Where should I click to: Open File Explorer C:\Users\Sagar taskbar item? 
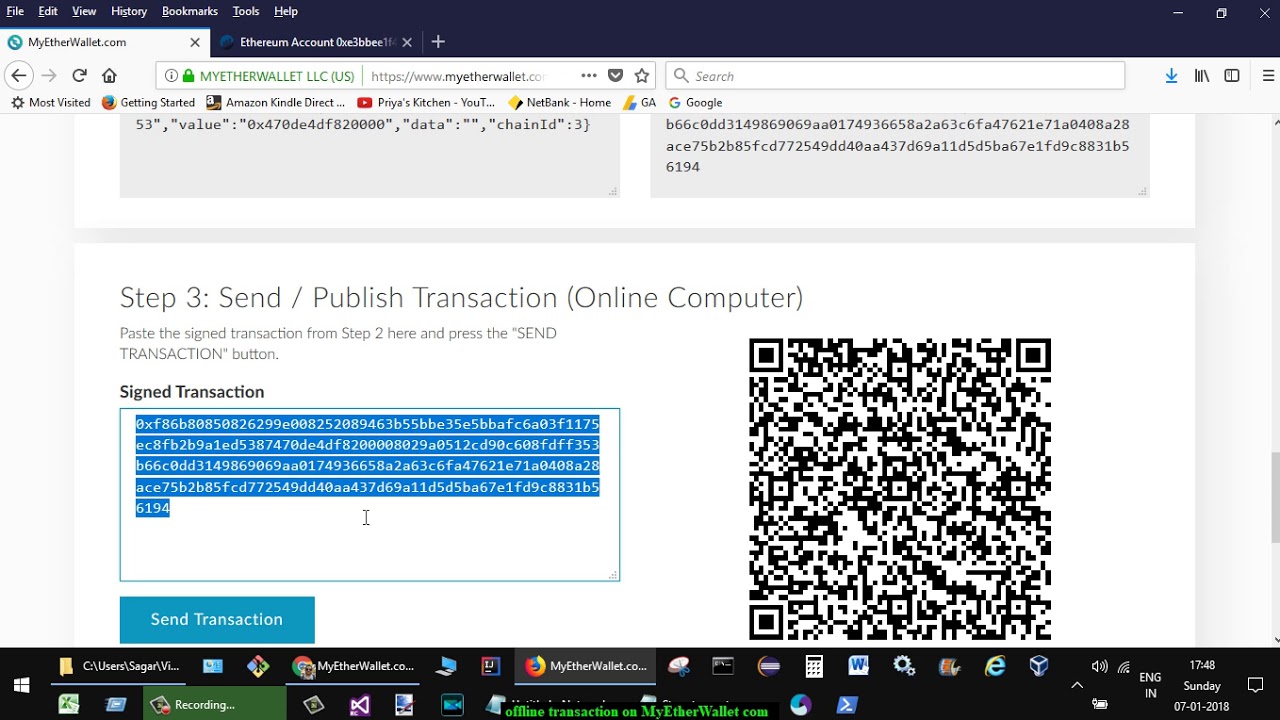[x=119, y=666]
